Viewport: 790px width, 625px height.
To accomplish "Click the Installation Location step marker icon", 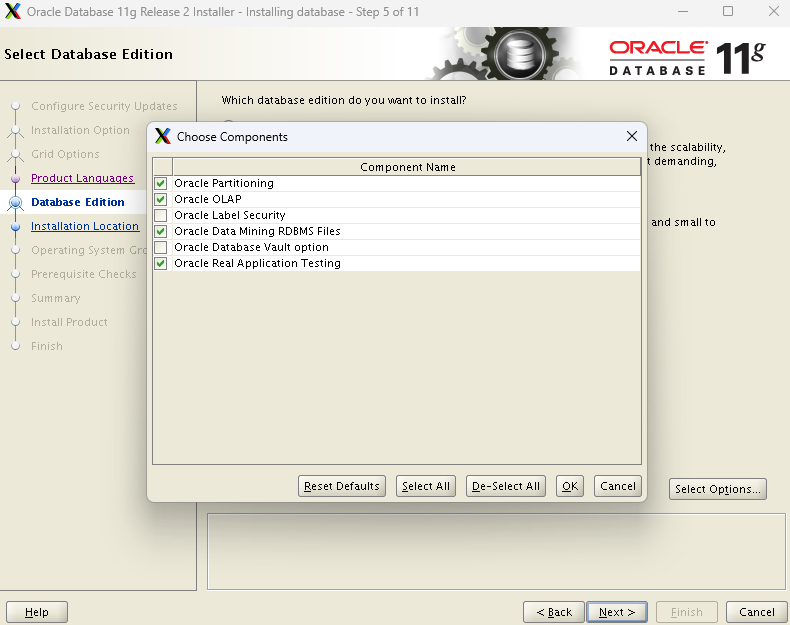I will 16,227.
